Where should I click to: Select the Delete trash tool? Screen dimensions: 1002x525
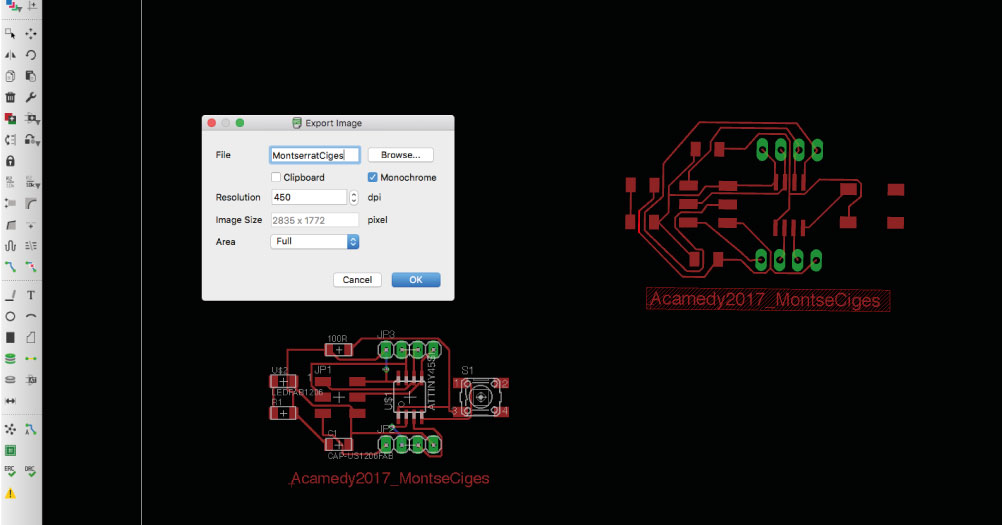(10, 97)
